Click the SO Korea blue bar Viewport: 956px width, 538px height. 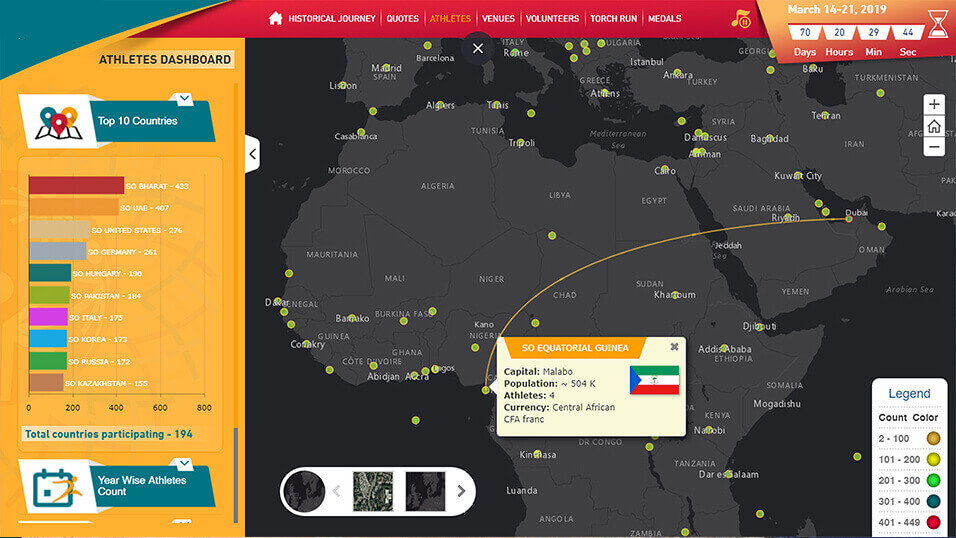pos(48,339)
